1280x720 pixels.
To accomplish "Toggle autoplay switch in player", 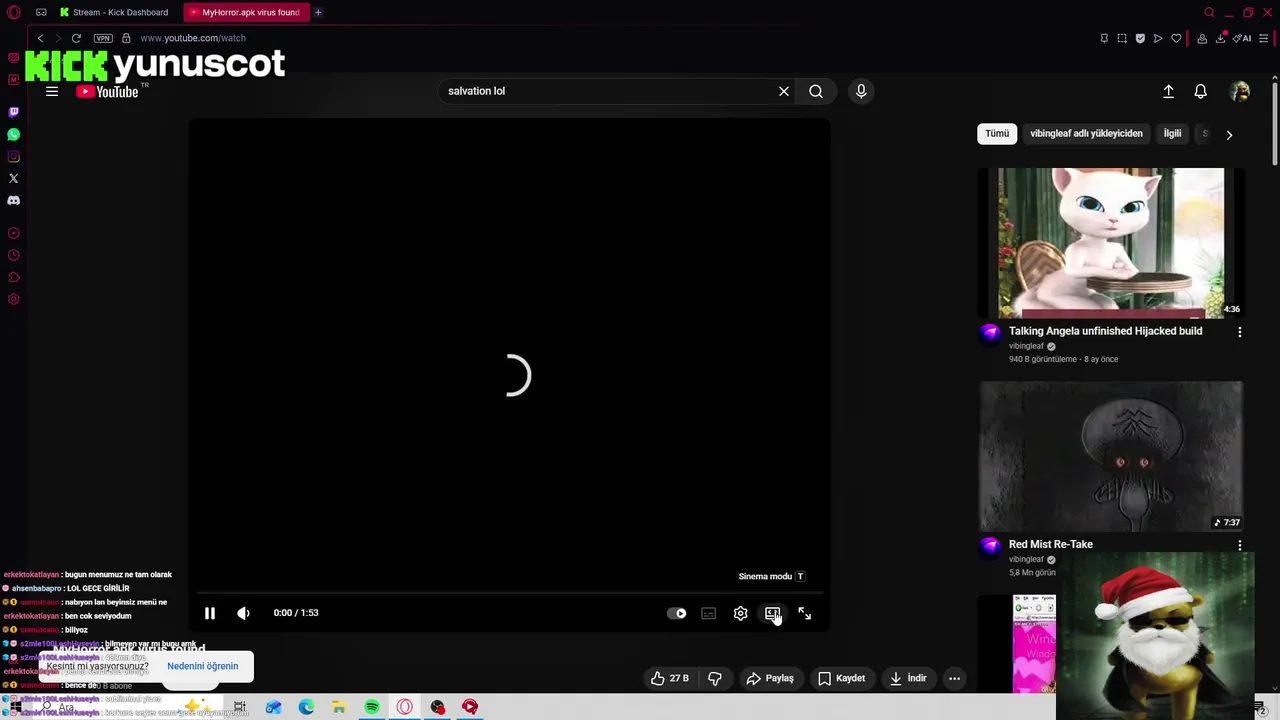I will click(x=677, y=613).
